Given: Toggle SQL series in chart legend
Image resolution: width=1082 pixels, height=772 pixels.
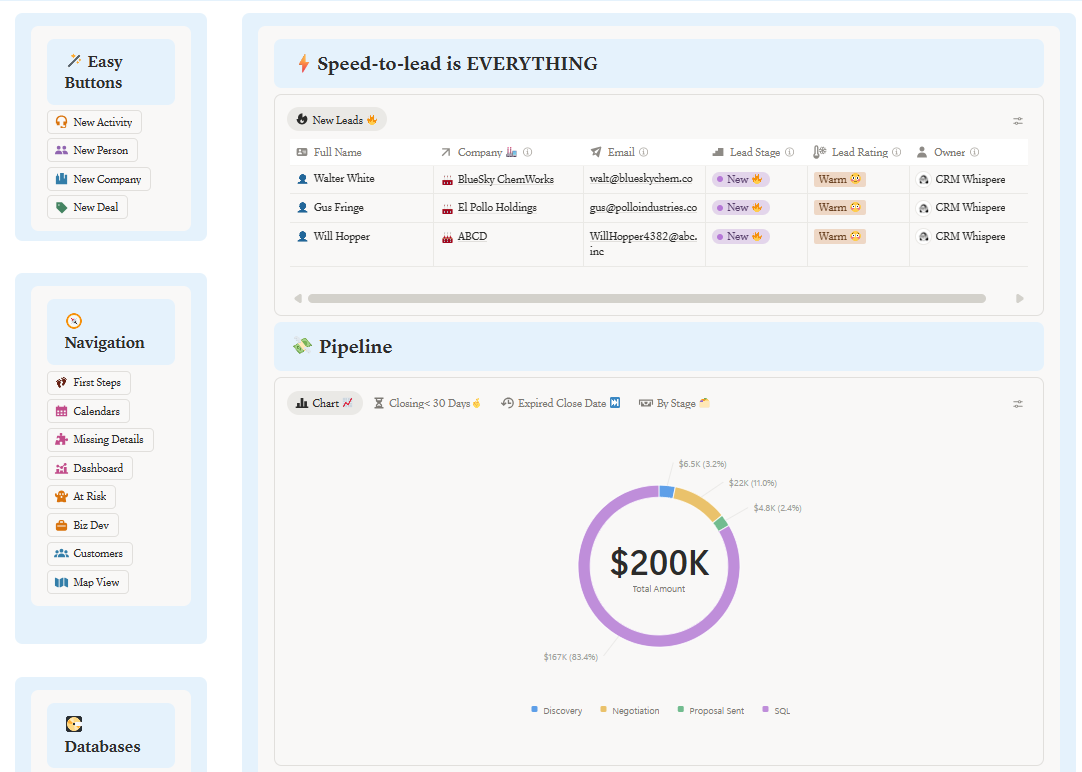Looking at the screenshot, I should tap(776, 710).
